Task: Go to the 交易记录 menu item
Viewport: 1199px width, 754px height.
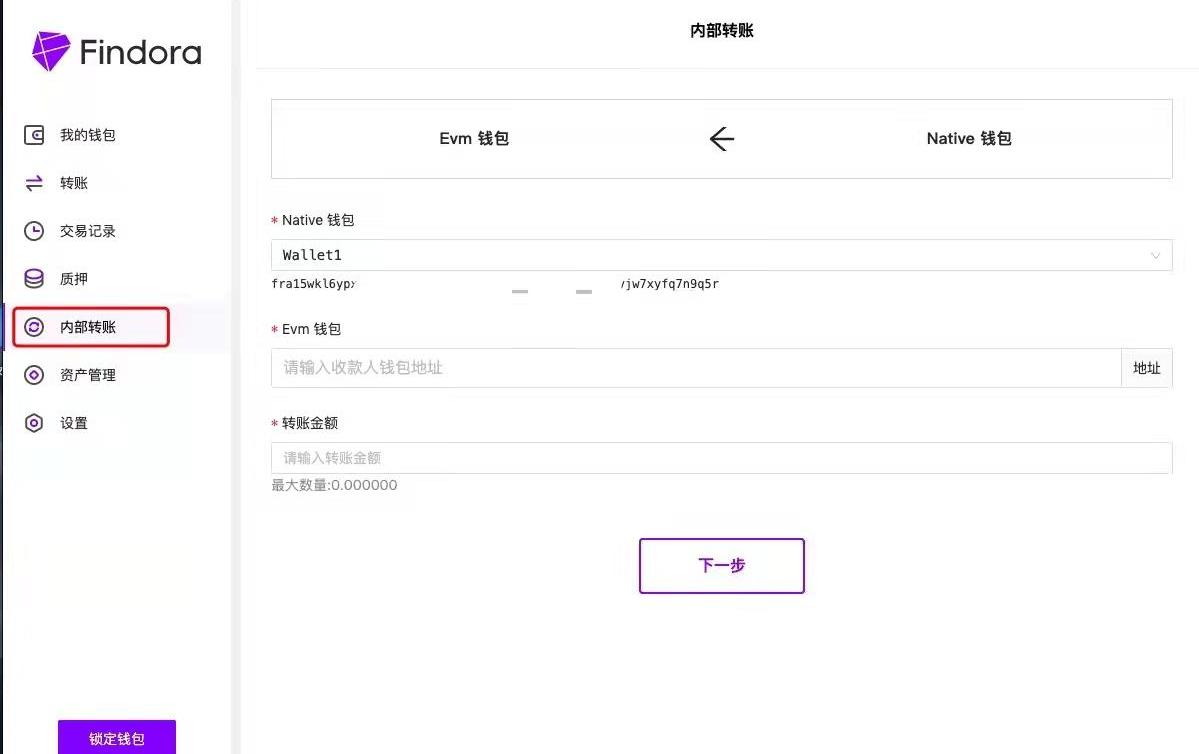Action: pyautogui.click(x=88, y=231)
